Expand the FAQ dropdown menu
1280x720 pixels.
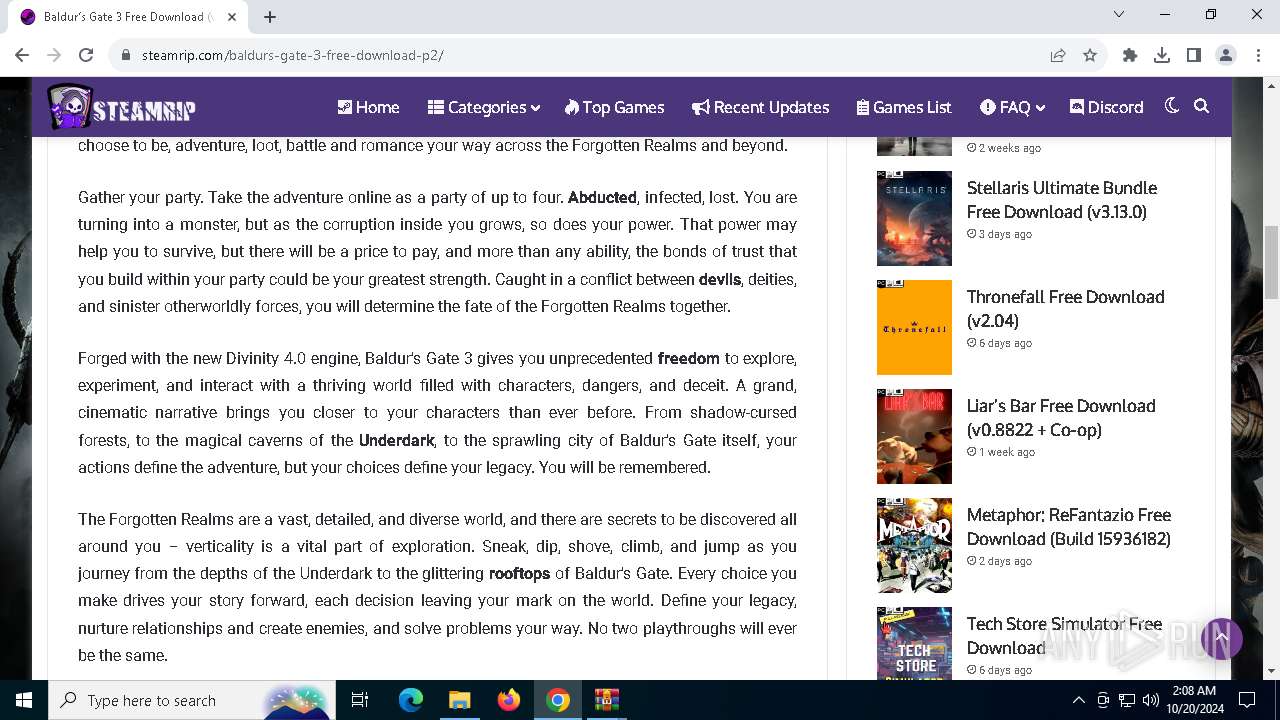[x=1012, y=107]
